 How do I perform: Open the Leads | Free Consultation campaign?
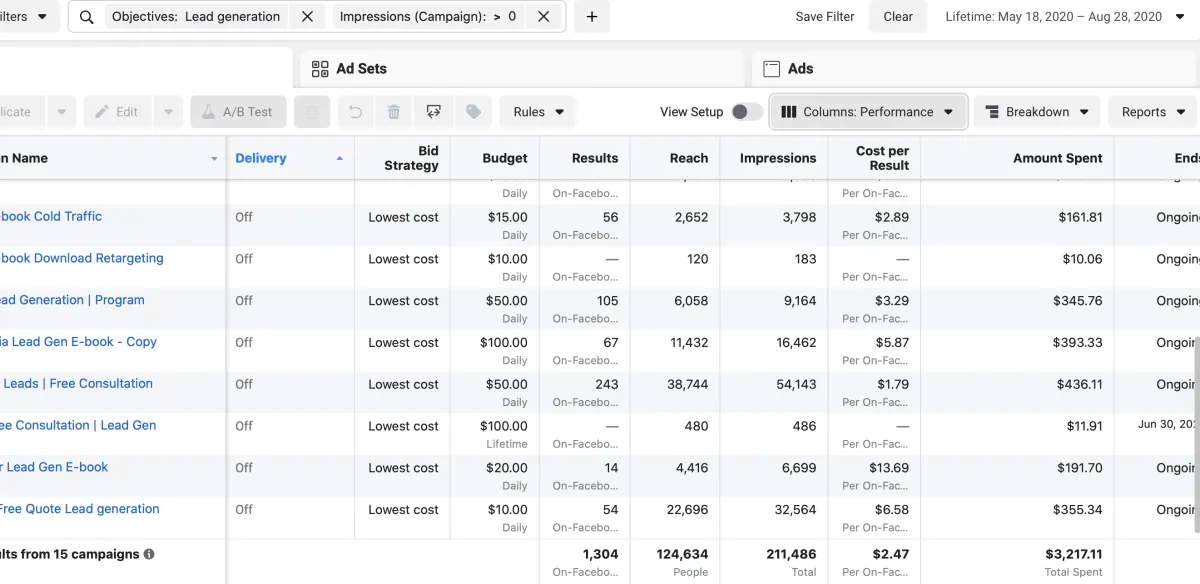pos(77,384)
